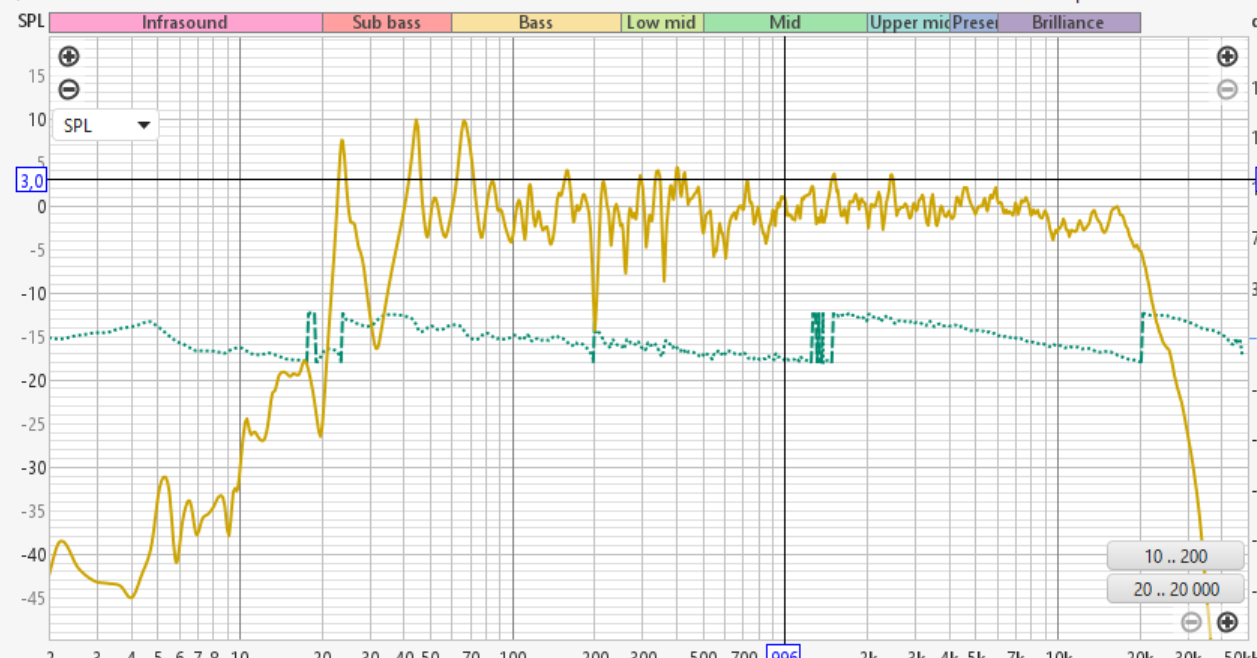Screen dimensions: 1257x658
Task: Zoom in the left SPL axis
Action: (x=69, y=57)
